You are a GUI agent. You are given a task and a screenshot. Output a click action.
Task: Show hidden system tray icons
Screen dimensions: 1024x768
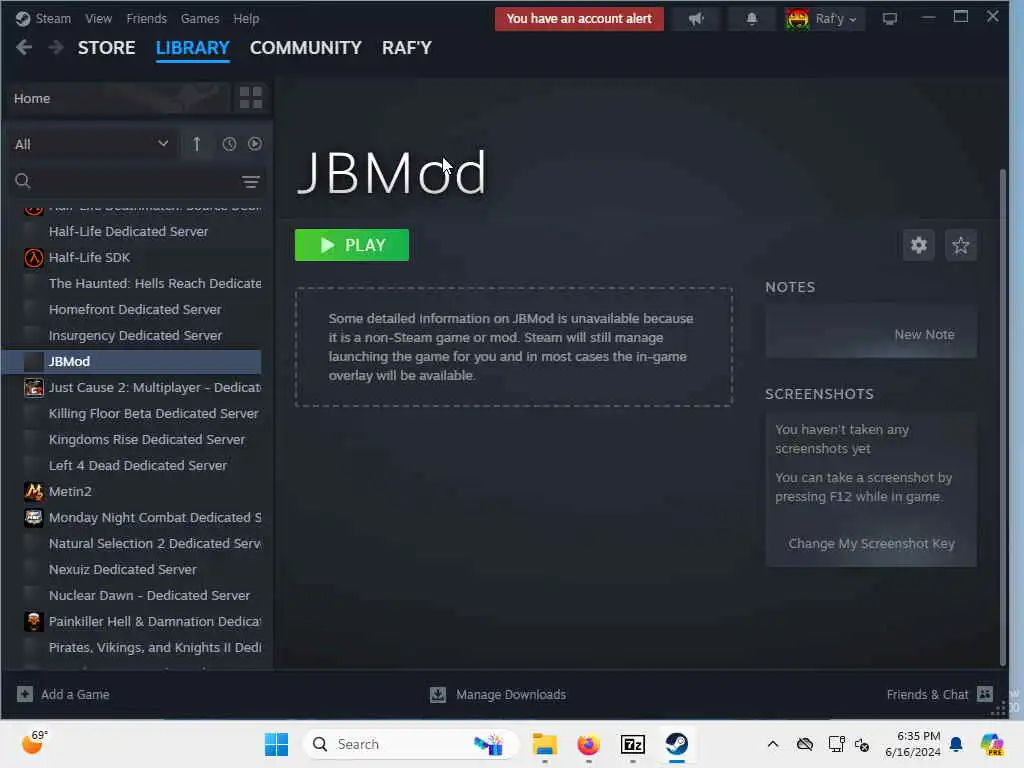pos(773,744)
